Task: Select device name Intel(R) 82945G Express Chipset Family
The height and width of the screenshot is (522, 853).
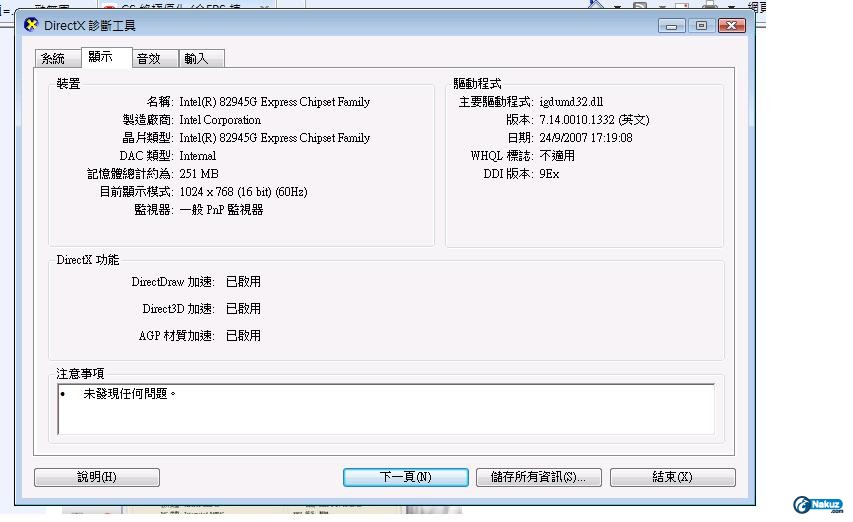Action: pos(275,102)
